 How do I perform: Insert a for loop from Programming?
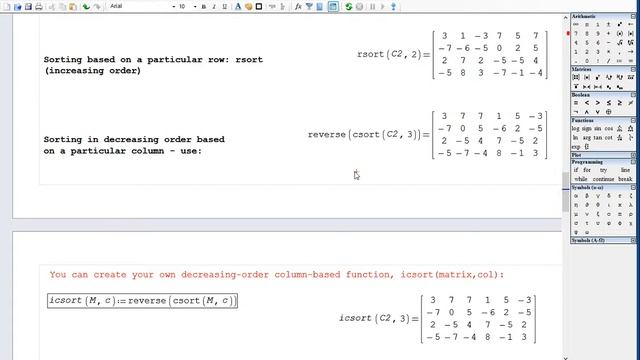(587, 170)
